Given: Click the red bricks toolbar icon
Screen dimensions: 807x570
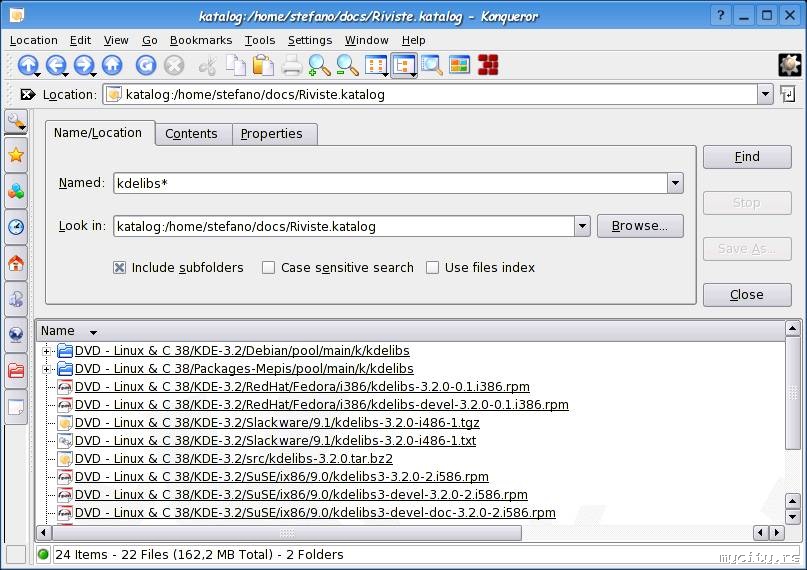Looking at the screenshot, I should pyautogui.click(x=488, y=65).
